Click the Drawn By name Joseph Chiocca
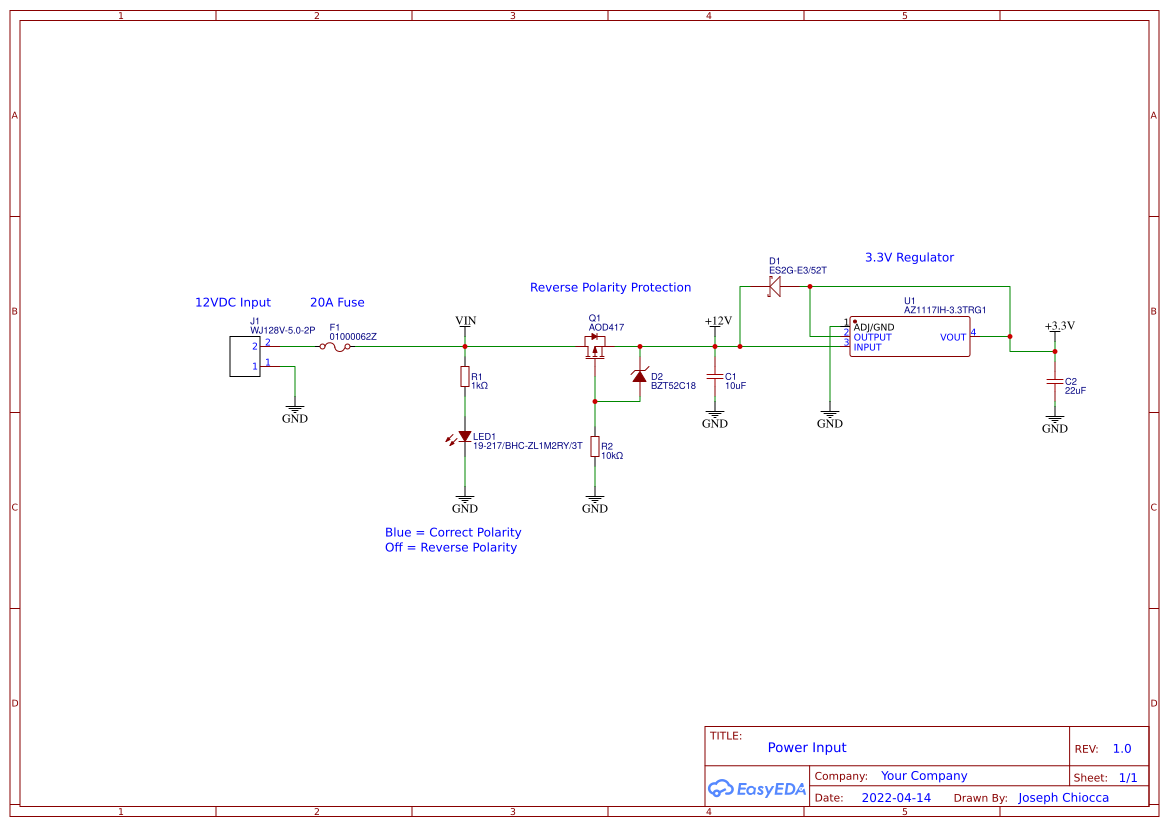The image size is (1169, 828). pos(1063,797)
